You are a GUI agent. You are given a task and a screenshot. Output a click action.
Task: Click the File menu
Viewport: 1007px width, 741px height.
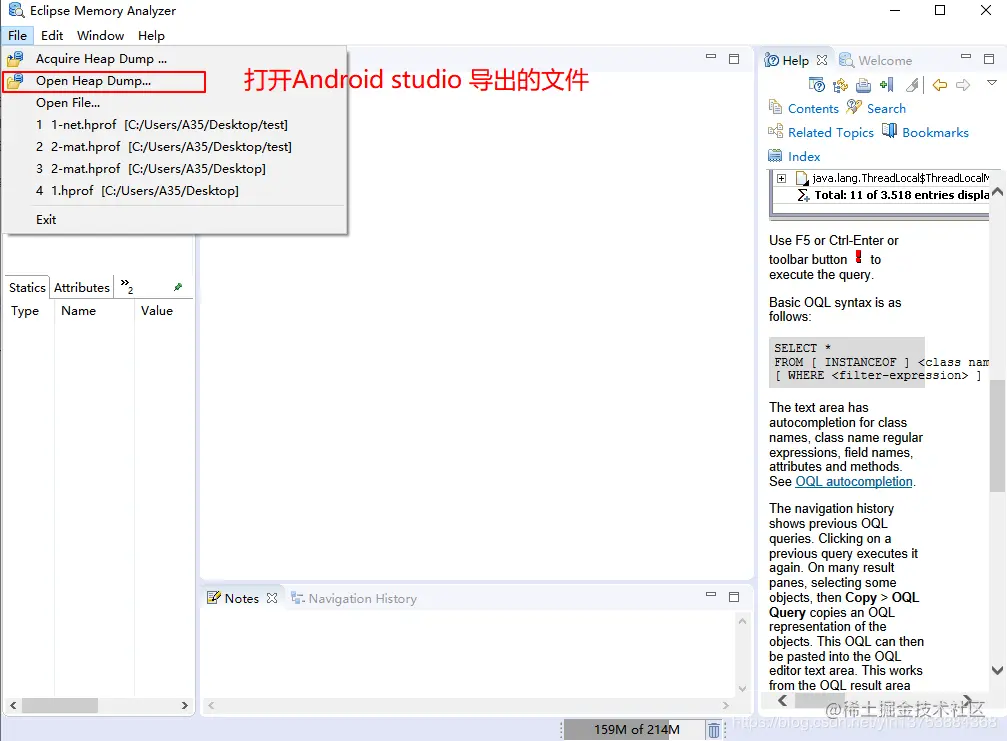(x=17, y=35)
